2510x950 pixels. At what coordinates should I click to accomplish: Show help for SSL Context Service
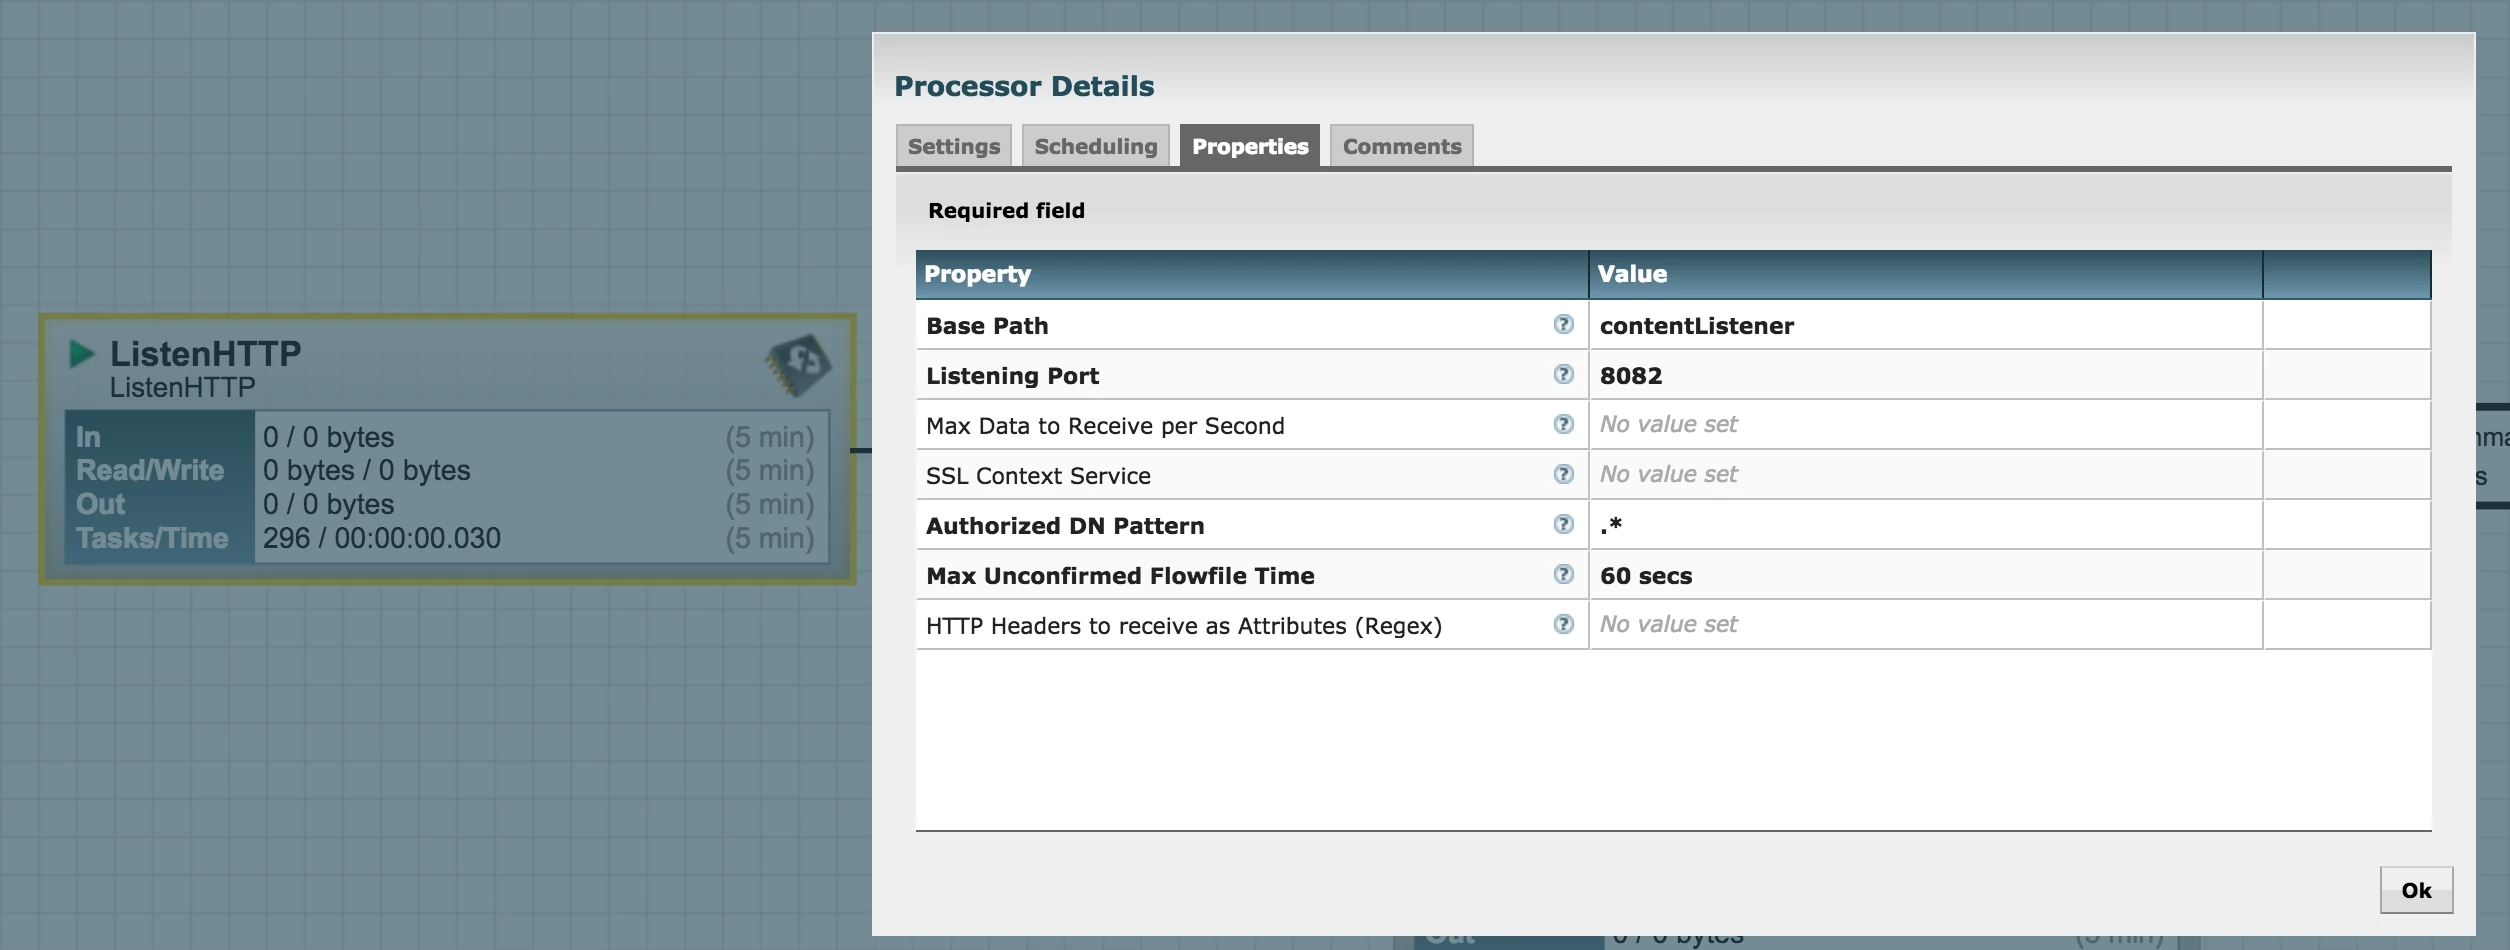tap(1563, 474)
